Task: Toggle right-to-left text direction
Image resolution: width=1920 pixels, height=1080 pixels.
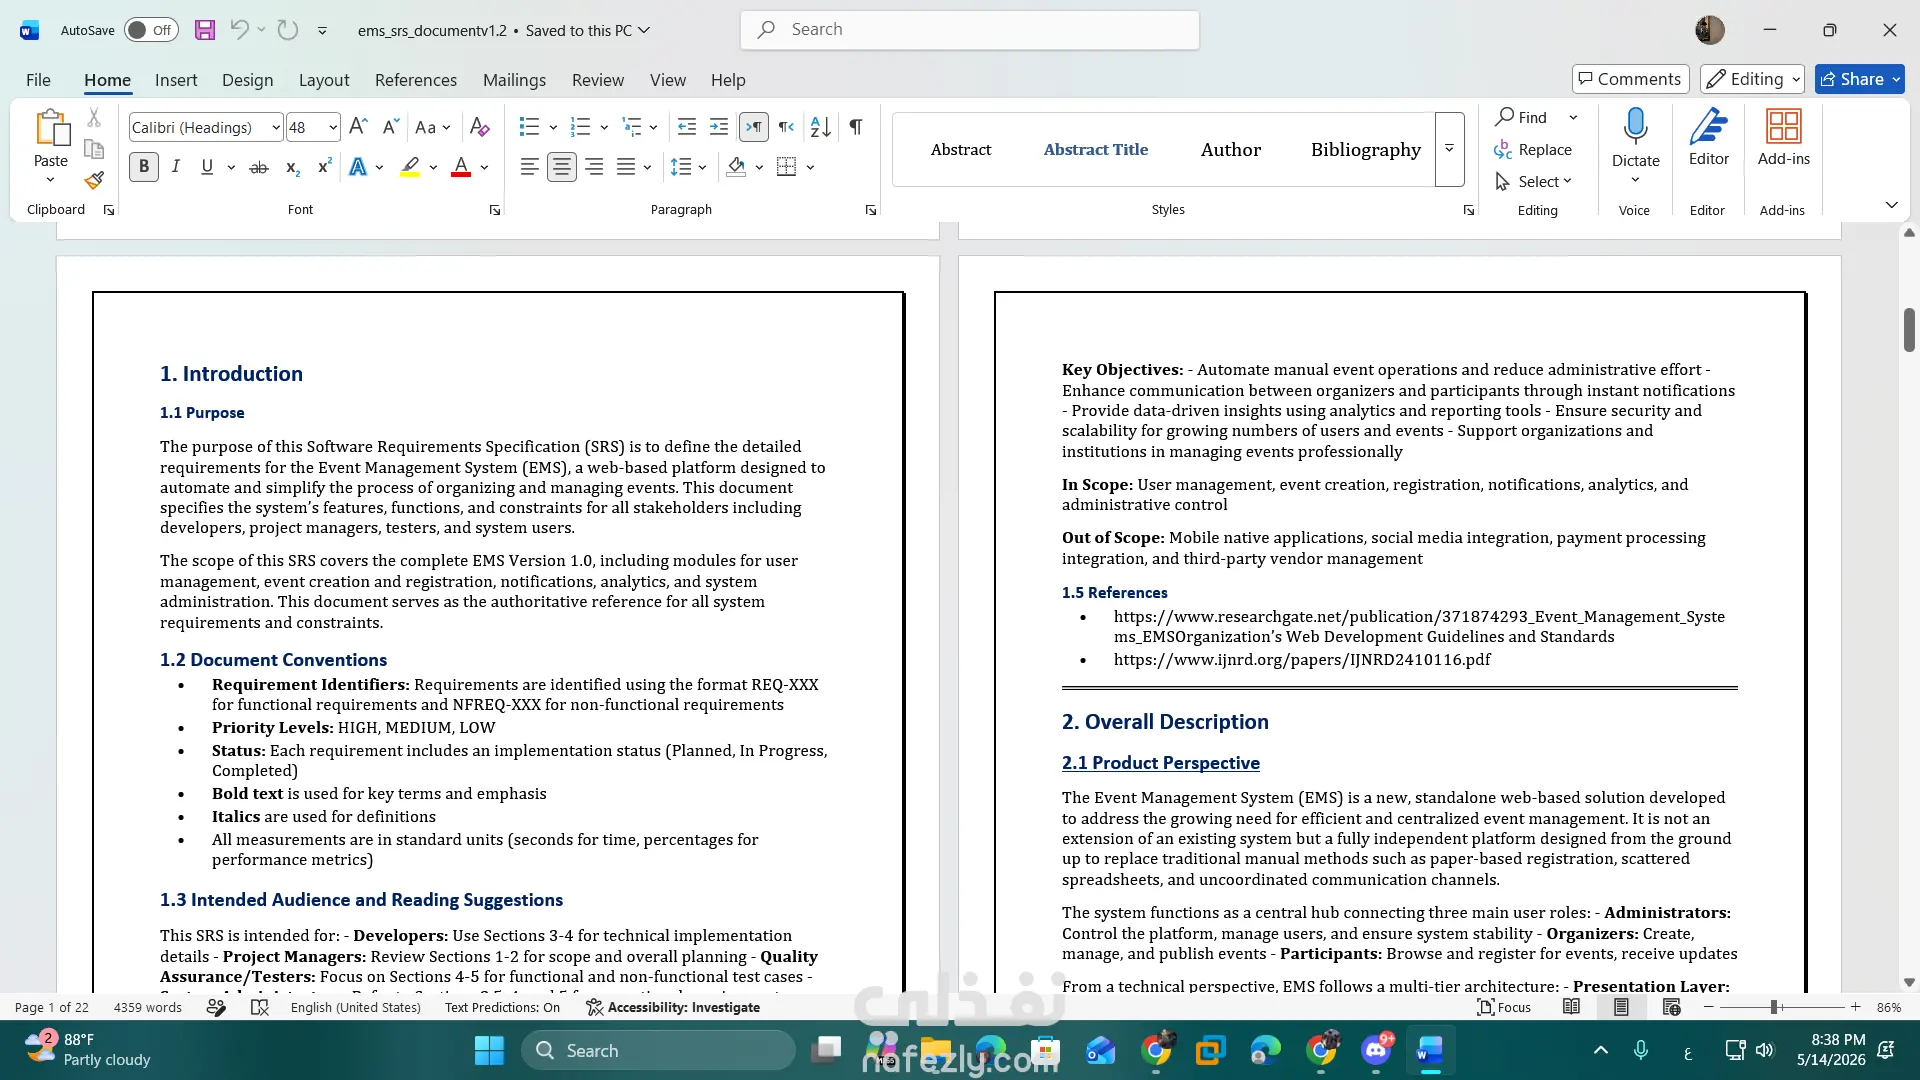Action: pyautogui.click(x=787, y=127)
